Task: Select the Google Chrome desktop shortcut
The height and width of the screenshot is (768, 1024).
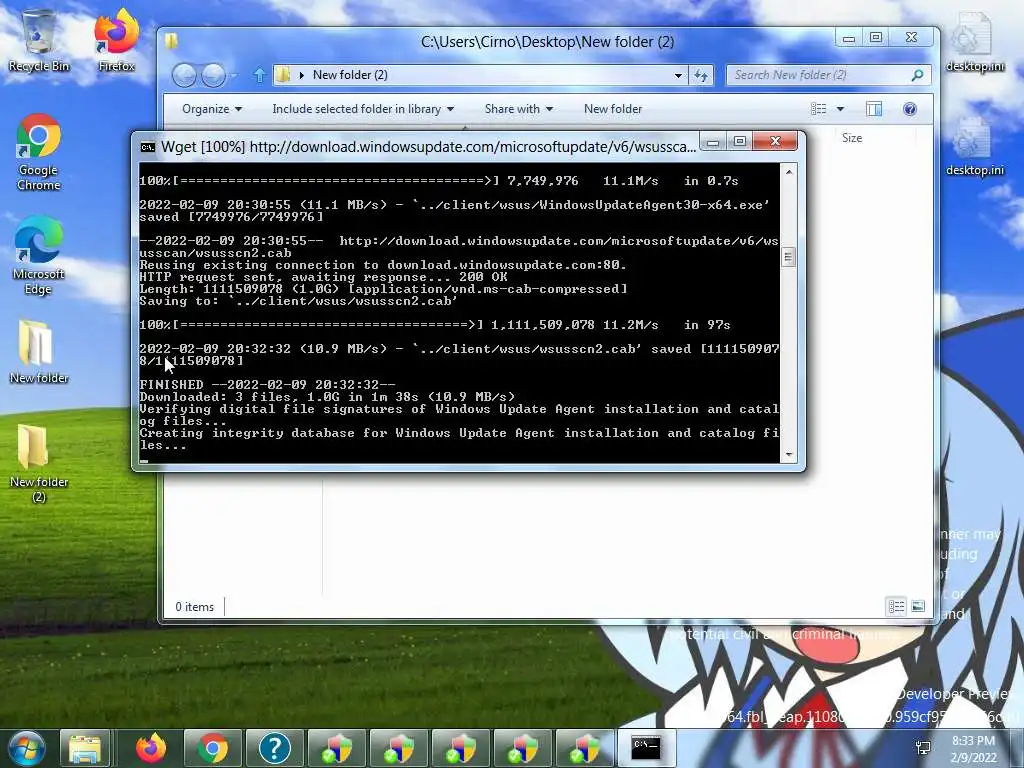Action: [39, 152]
